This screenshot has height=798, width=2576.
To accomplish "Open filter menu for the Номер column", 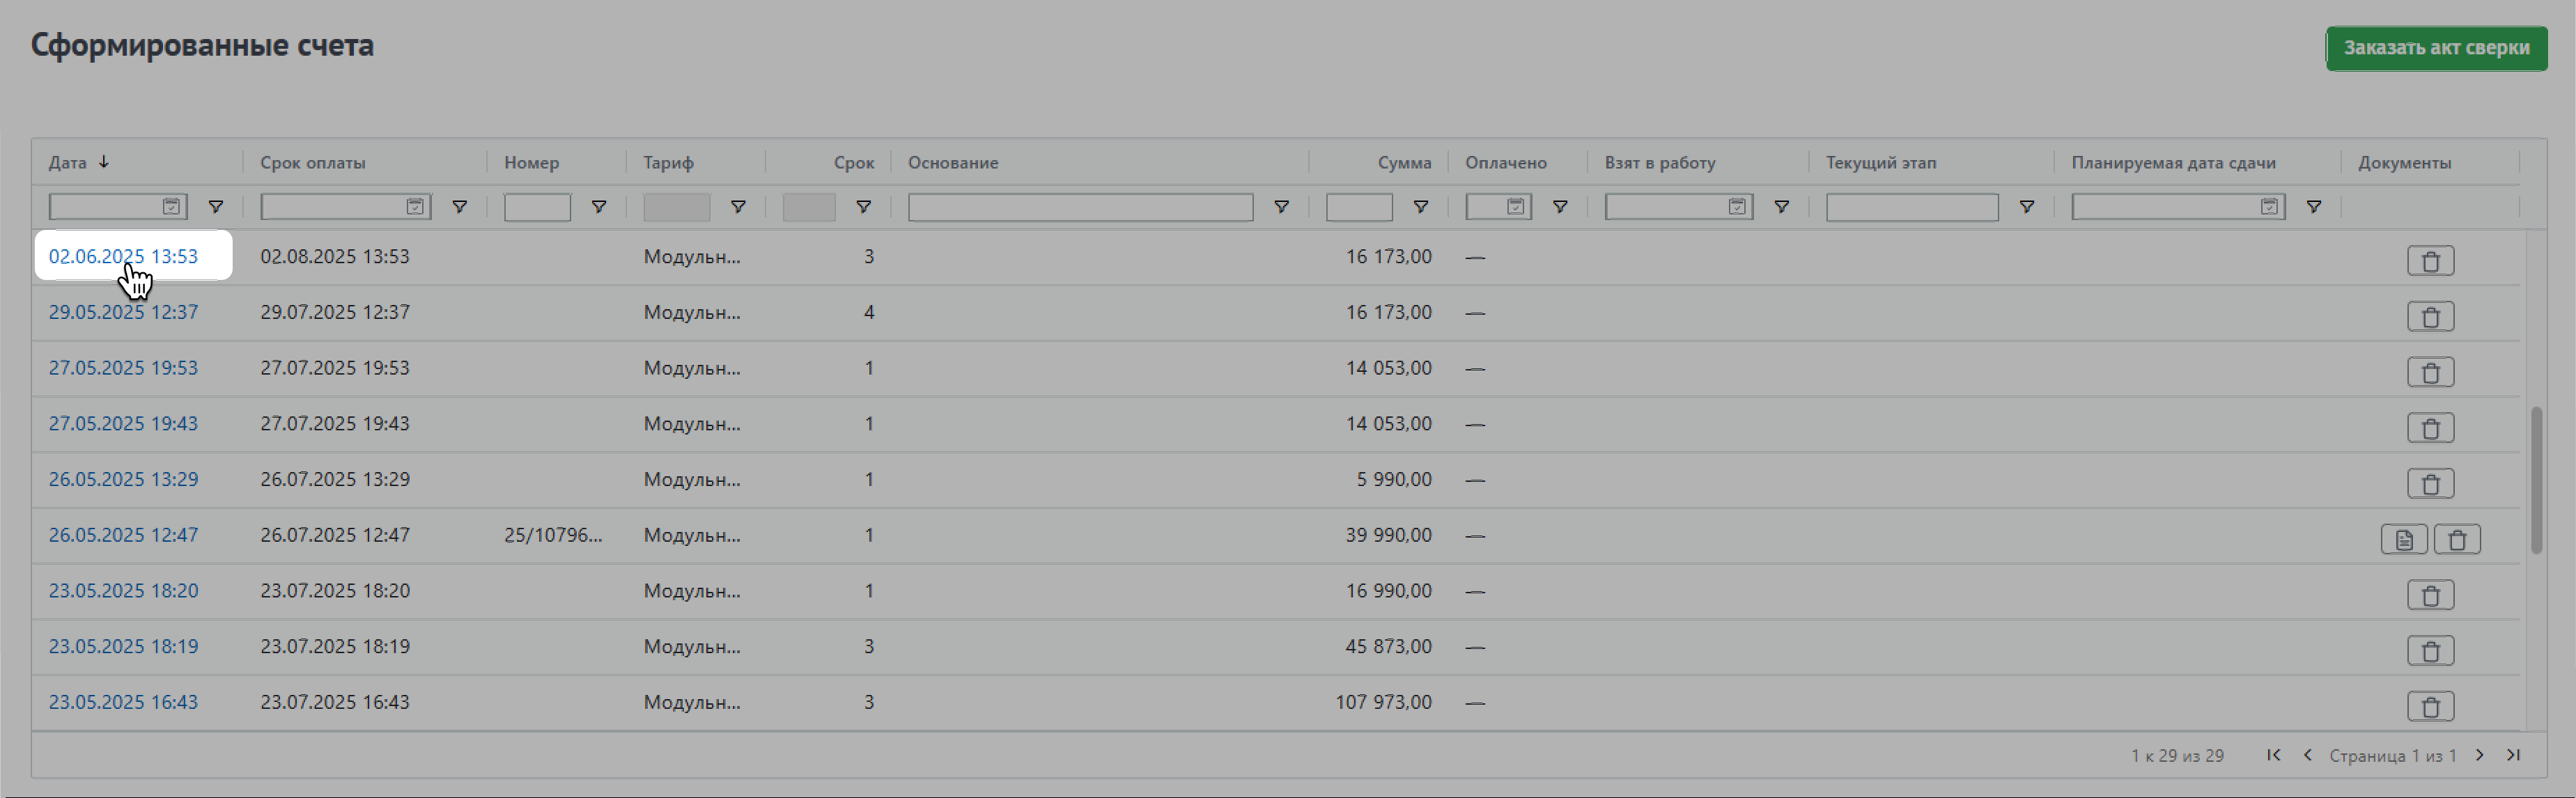I will point(598,207).
